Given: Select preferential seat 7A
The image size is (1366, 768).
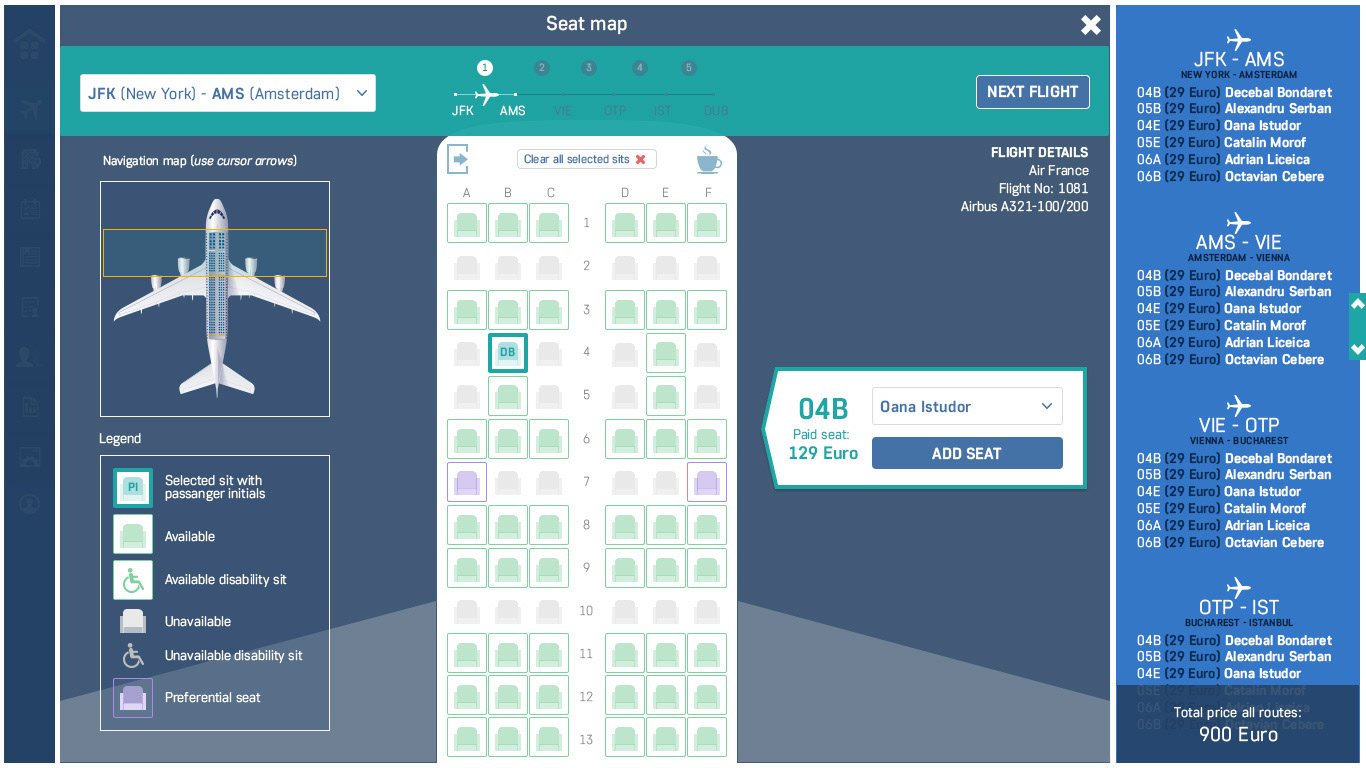Looking at the screenshot, I should tap(467, 482).
